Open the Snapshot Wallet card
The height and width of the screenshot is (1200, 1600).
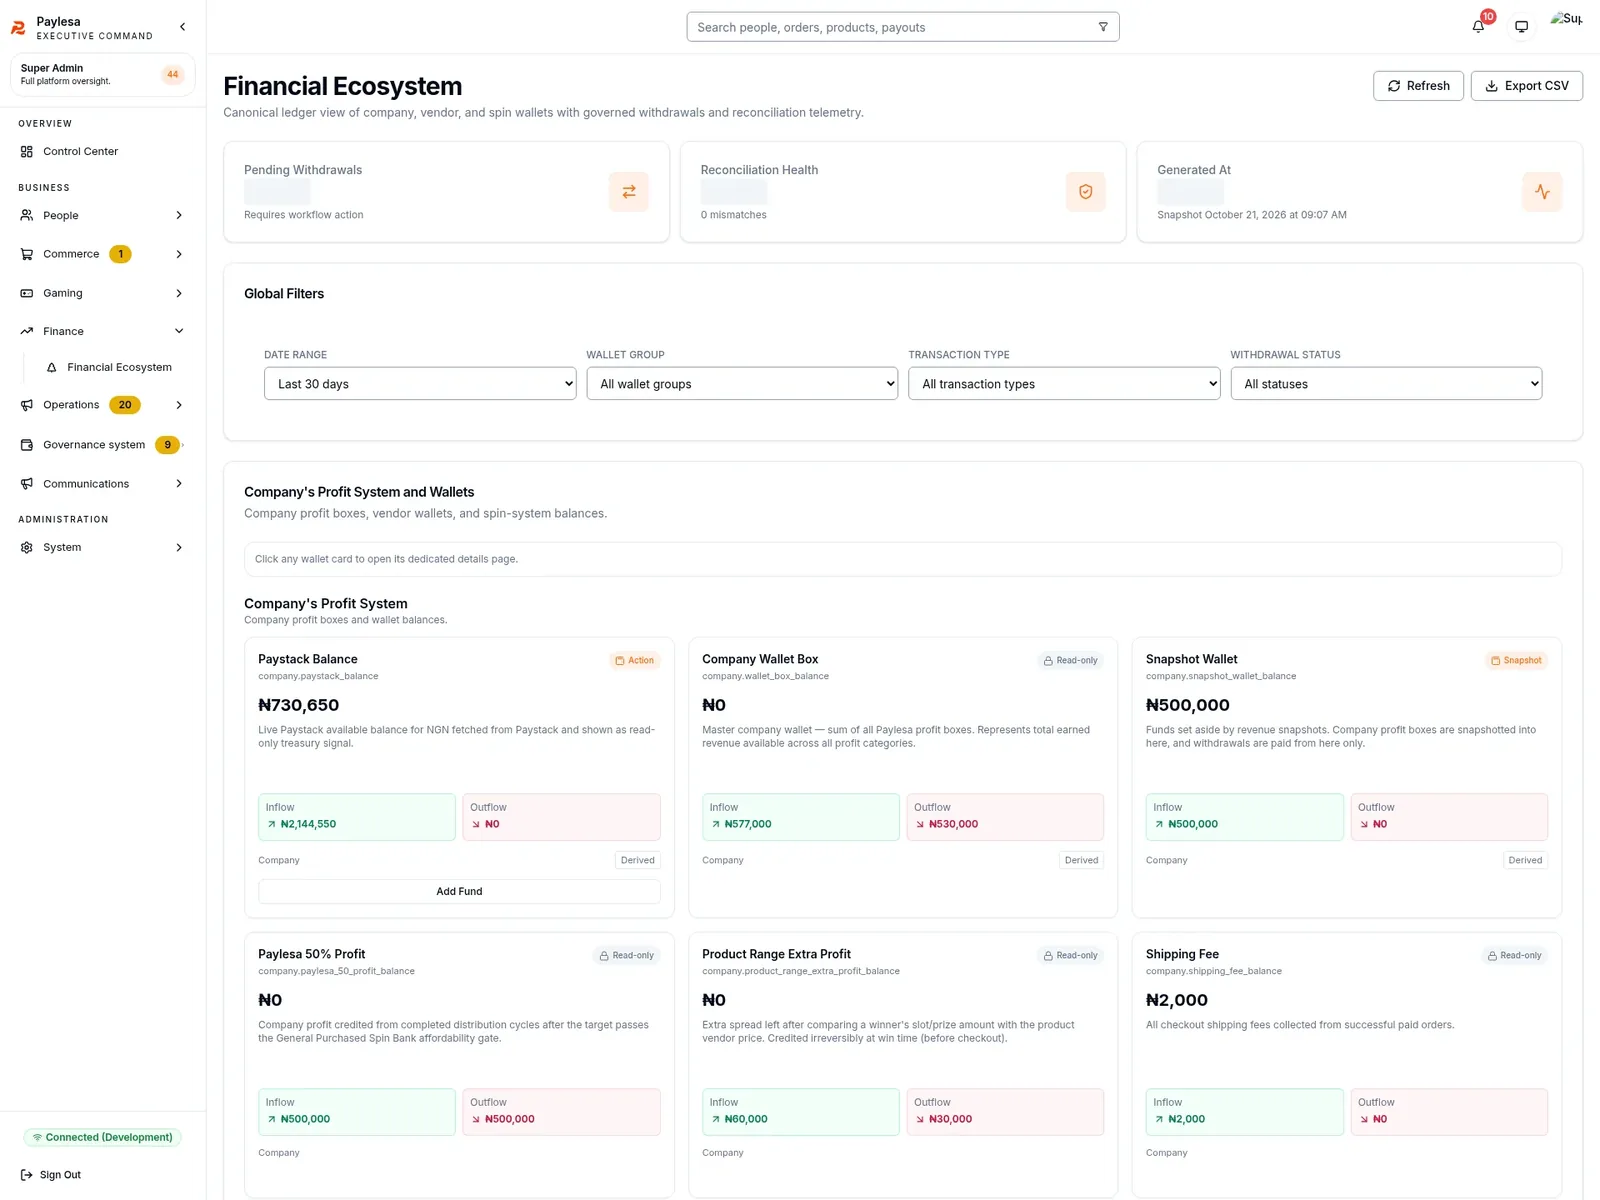1346,777
